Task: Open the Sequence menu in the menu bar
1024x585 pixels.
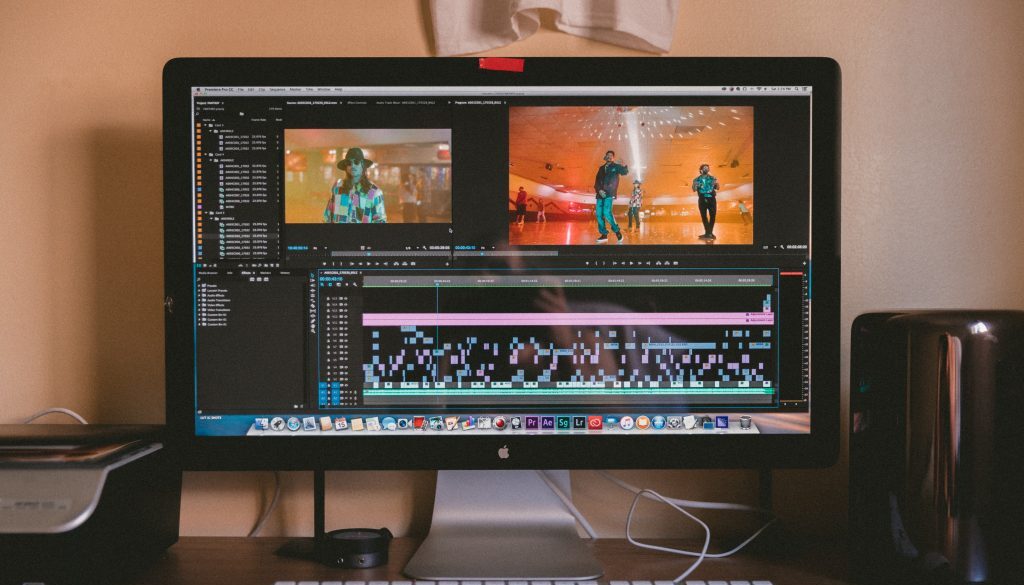Action: (278, 89)
